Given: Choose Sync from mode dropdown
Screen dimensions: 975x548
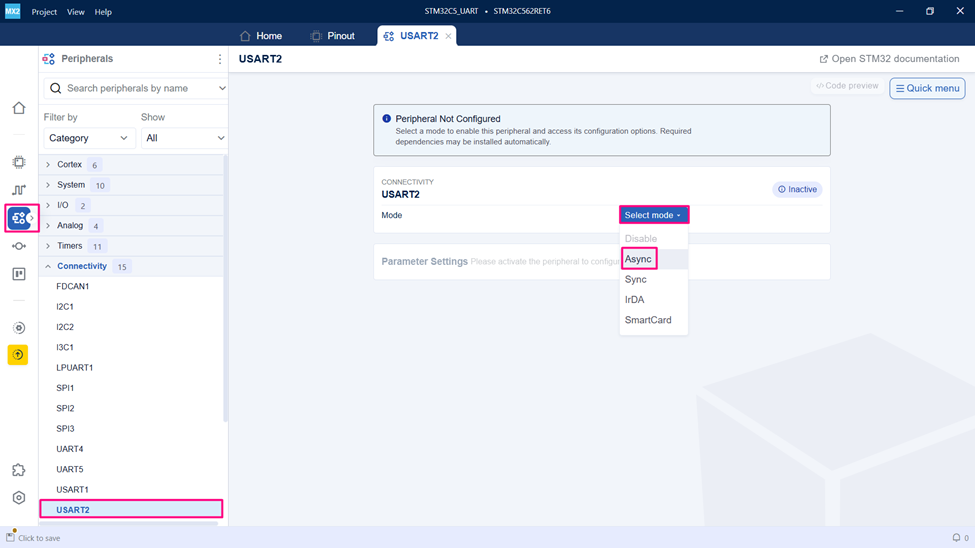Looking at the screenshot, I should (x=654, y=279).
